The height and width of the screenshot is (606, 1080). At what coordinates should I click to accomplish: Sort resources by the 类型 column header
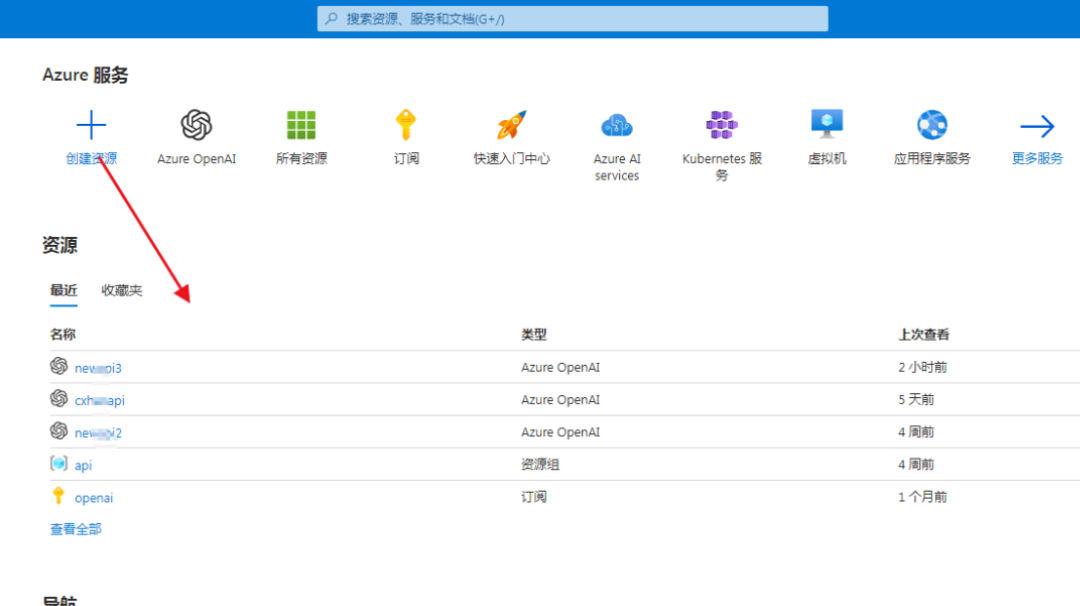(533, 334)
